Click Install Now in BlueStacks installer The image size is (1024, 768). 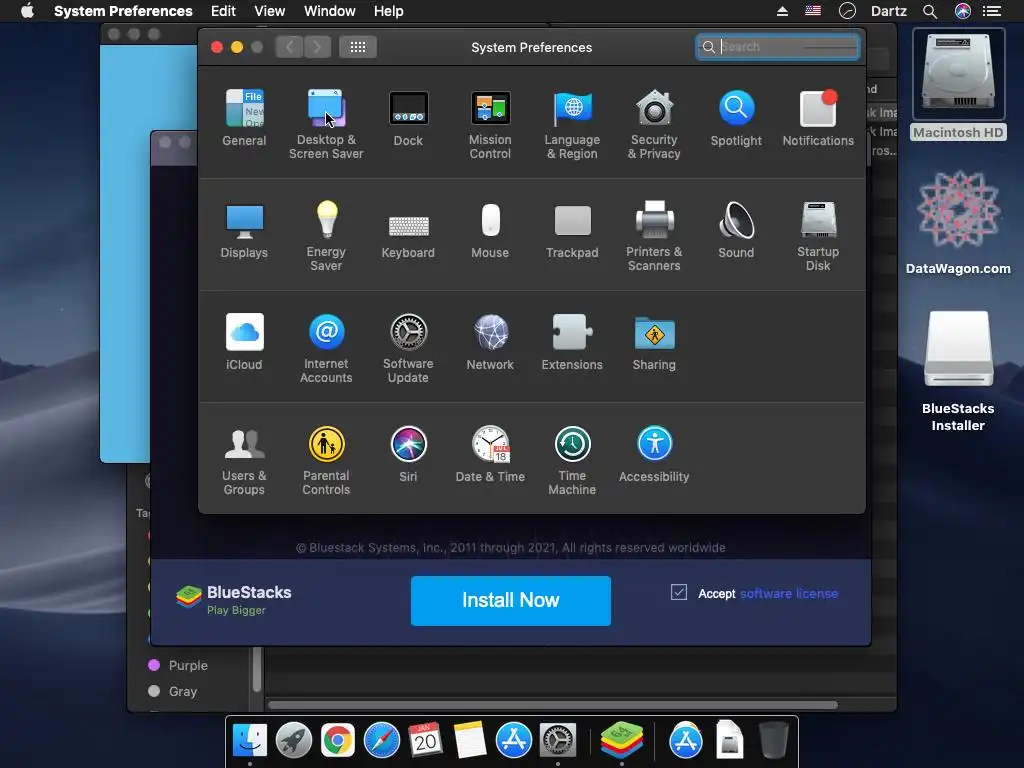pos(511,601)
